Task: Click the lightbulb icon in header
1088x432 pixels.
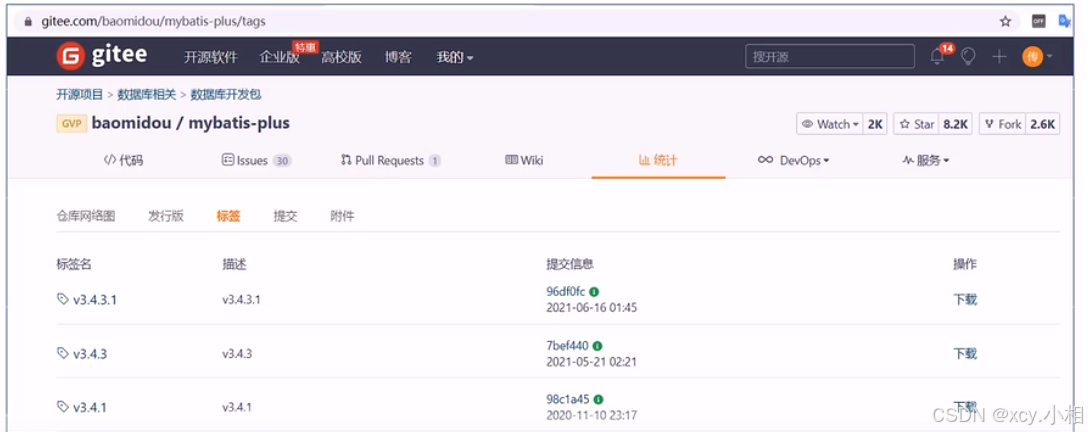Action: [x=968, y=57]
